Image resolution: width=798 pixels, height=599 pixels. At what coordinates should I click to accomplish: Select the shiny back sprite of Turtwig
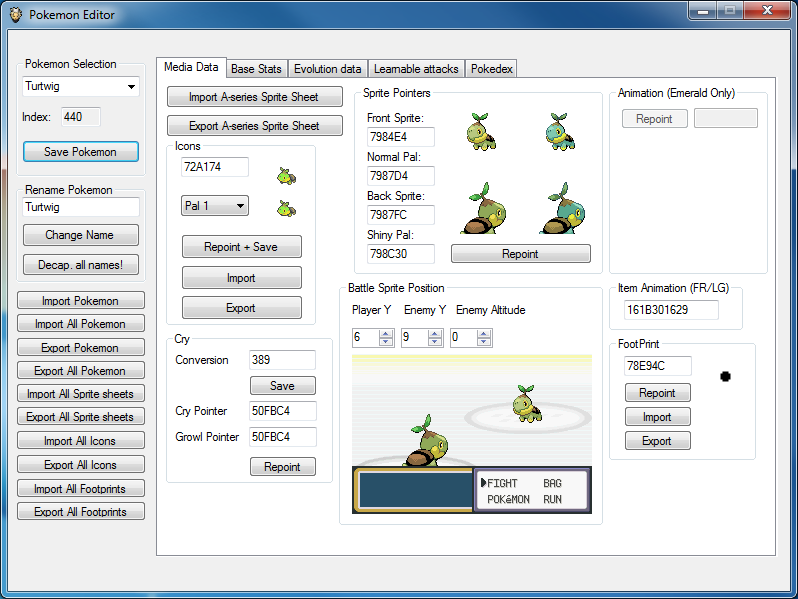[562, 208]
